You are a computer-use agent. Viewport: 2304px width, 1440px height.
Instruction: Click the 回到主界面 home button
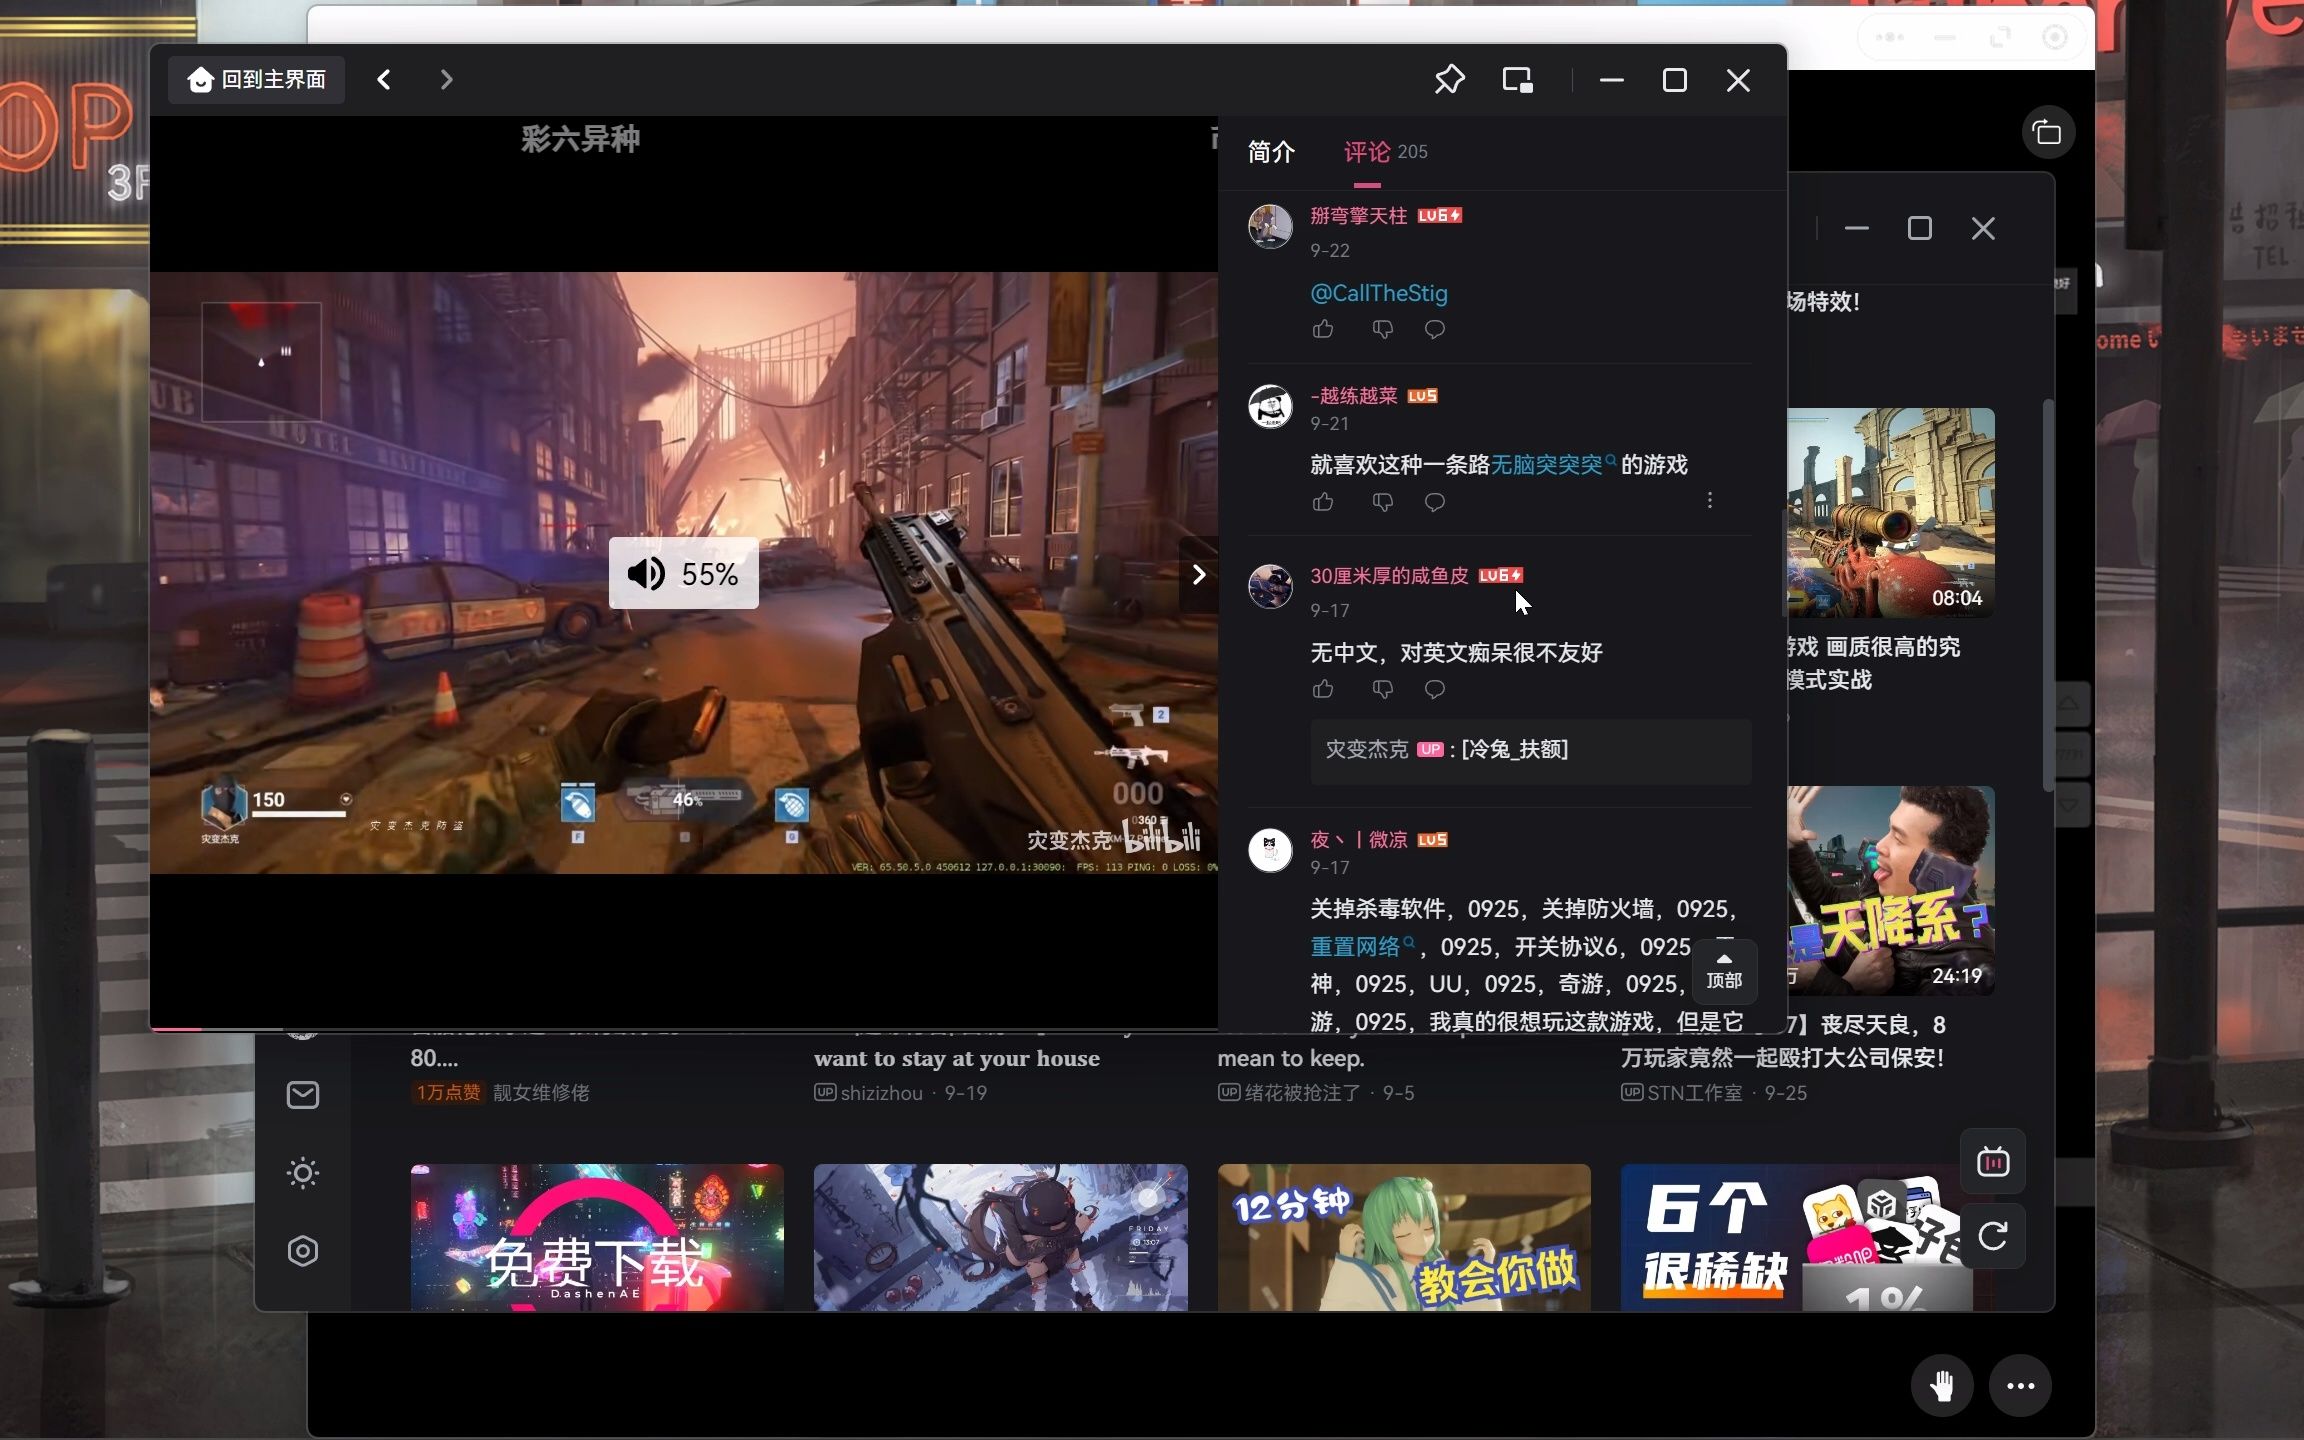[x=257, y=79]
